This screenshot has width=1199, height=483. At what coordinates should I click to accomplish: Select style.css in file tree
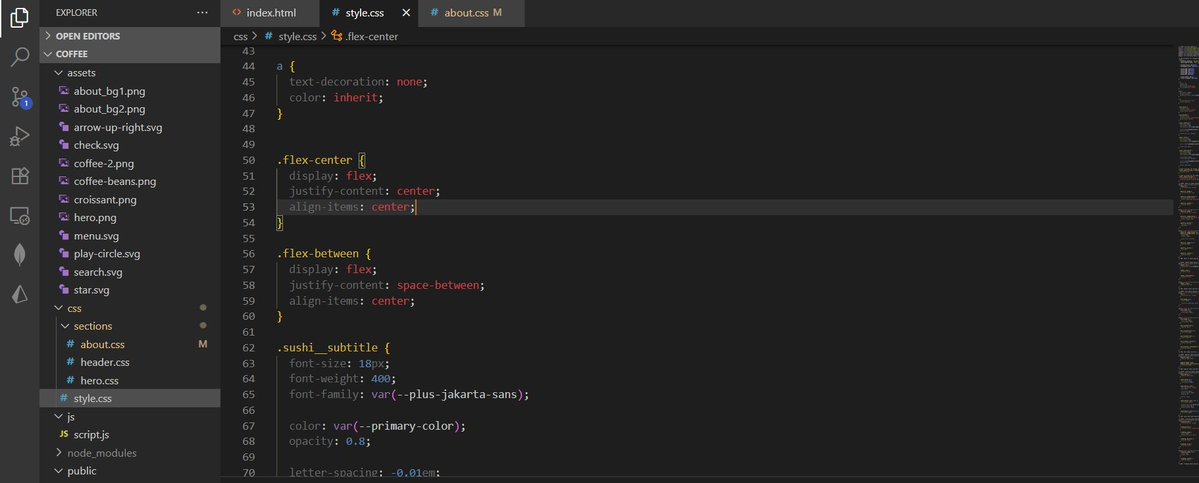point(130,398)
